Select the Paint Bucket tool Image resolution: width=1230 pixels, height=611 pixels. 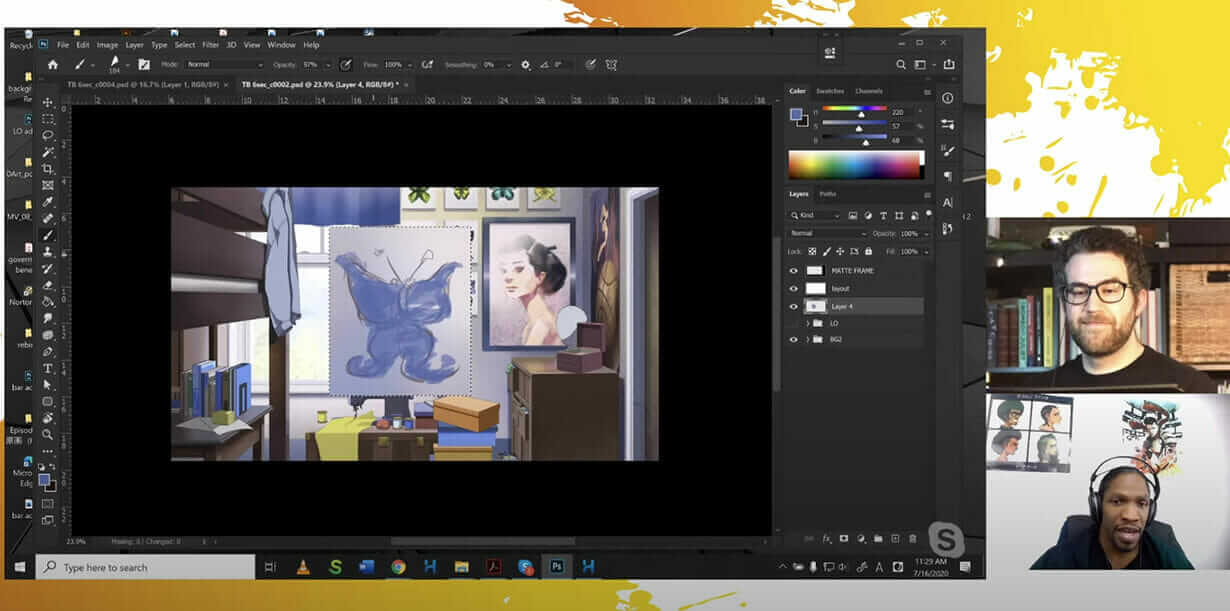[x=47, y=301]
